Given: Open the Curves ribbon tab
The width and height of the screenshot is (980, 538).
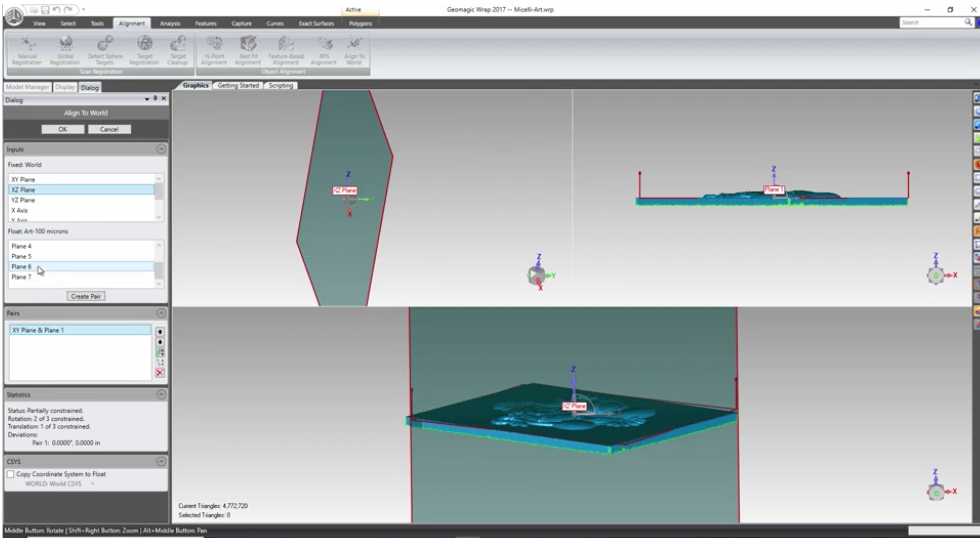Looking at the screenshot, I should [275, 23].
